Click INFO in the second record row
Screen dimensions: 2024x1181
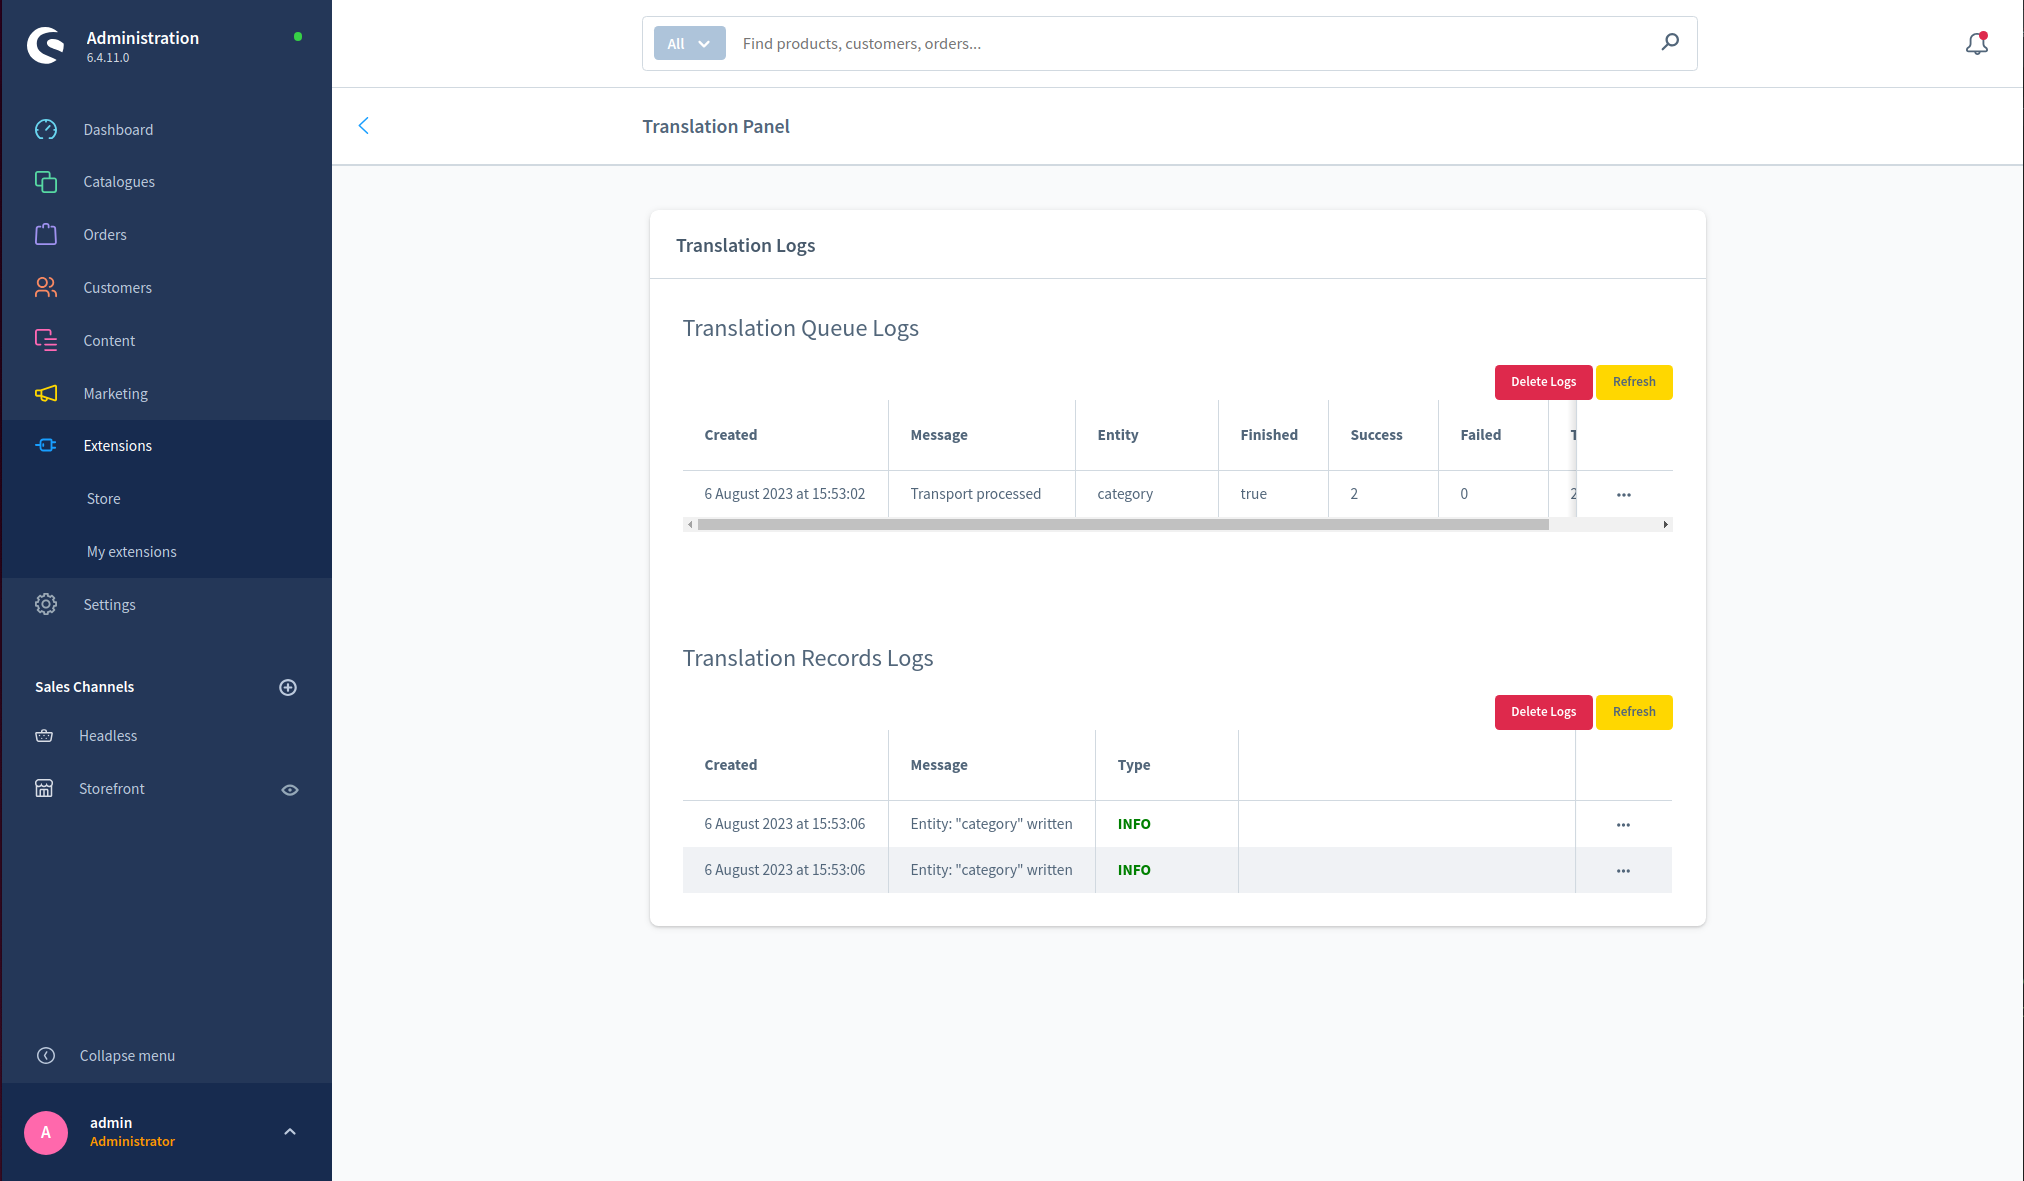point(1134,870)
